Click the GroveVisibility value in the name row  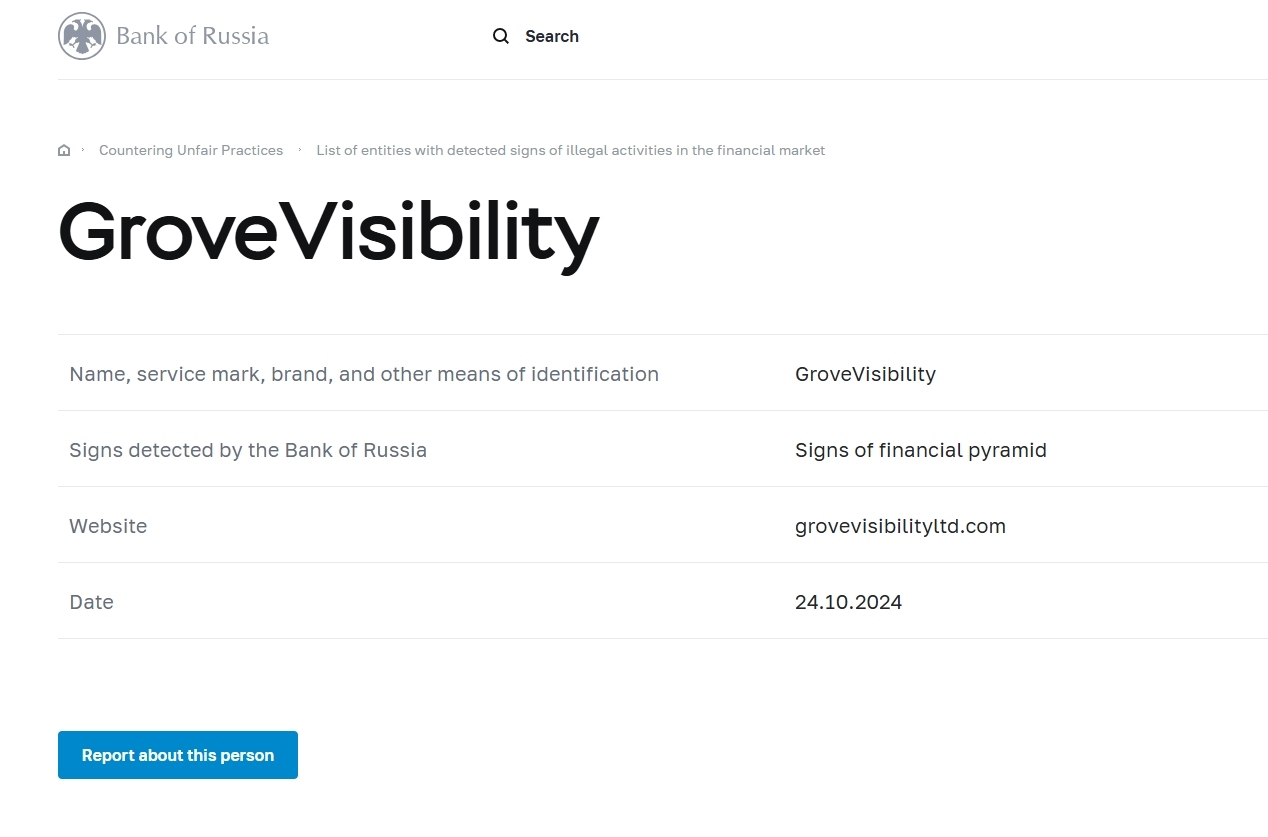coord(865,374)
